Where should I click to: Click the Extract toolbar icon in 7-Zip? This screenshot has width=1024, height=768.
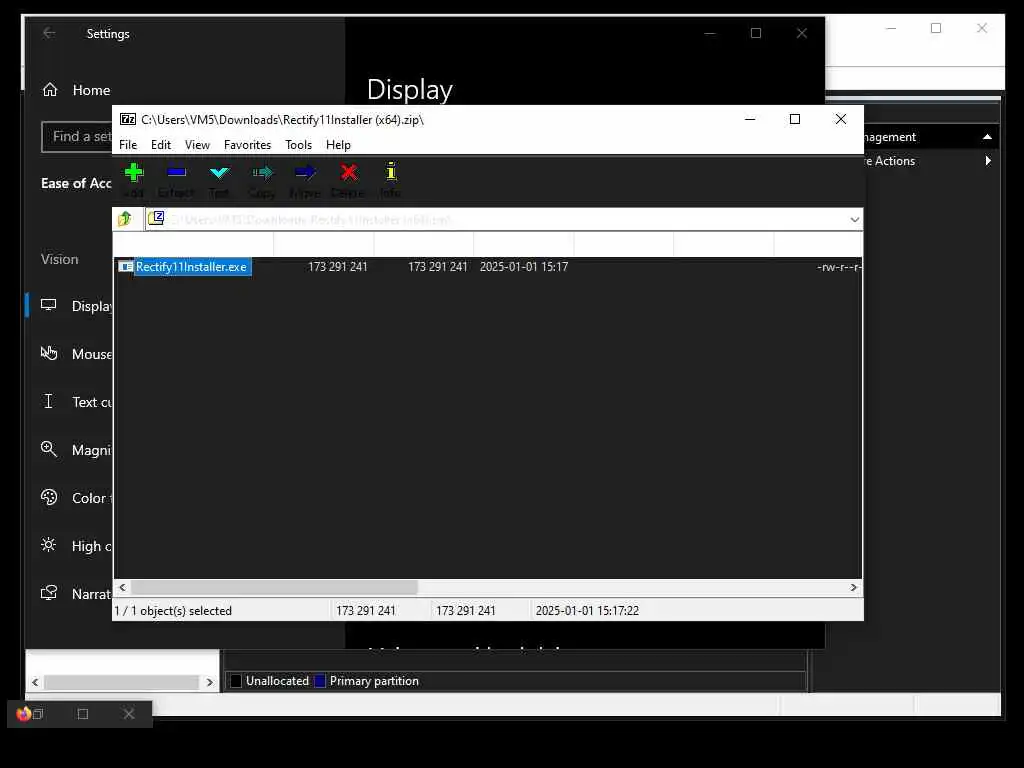[176, 173]
